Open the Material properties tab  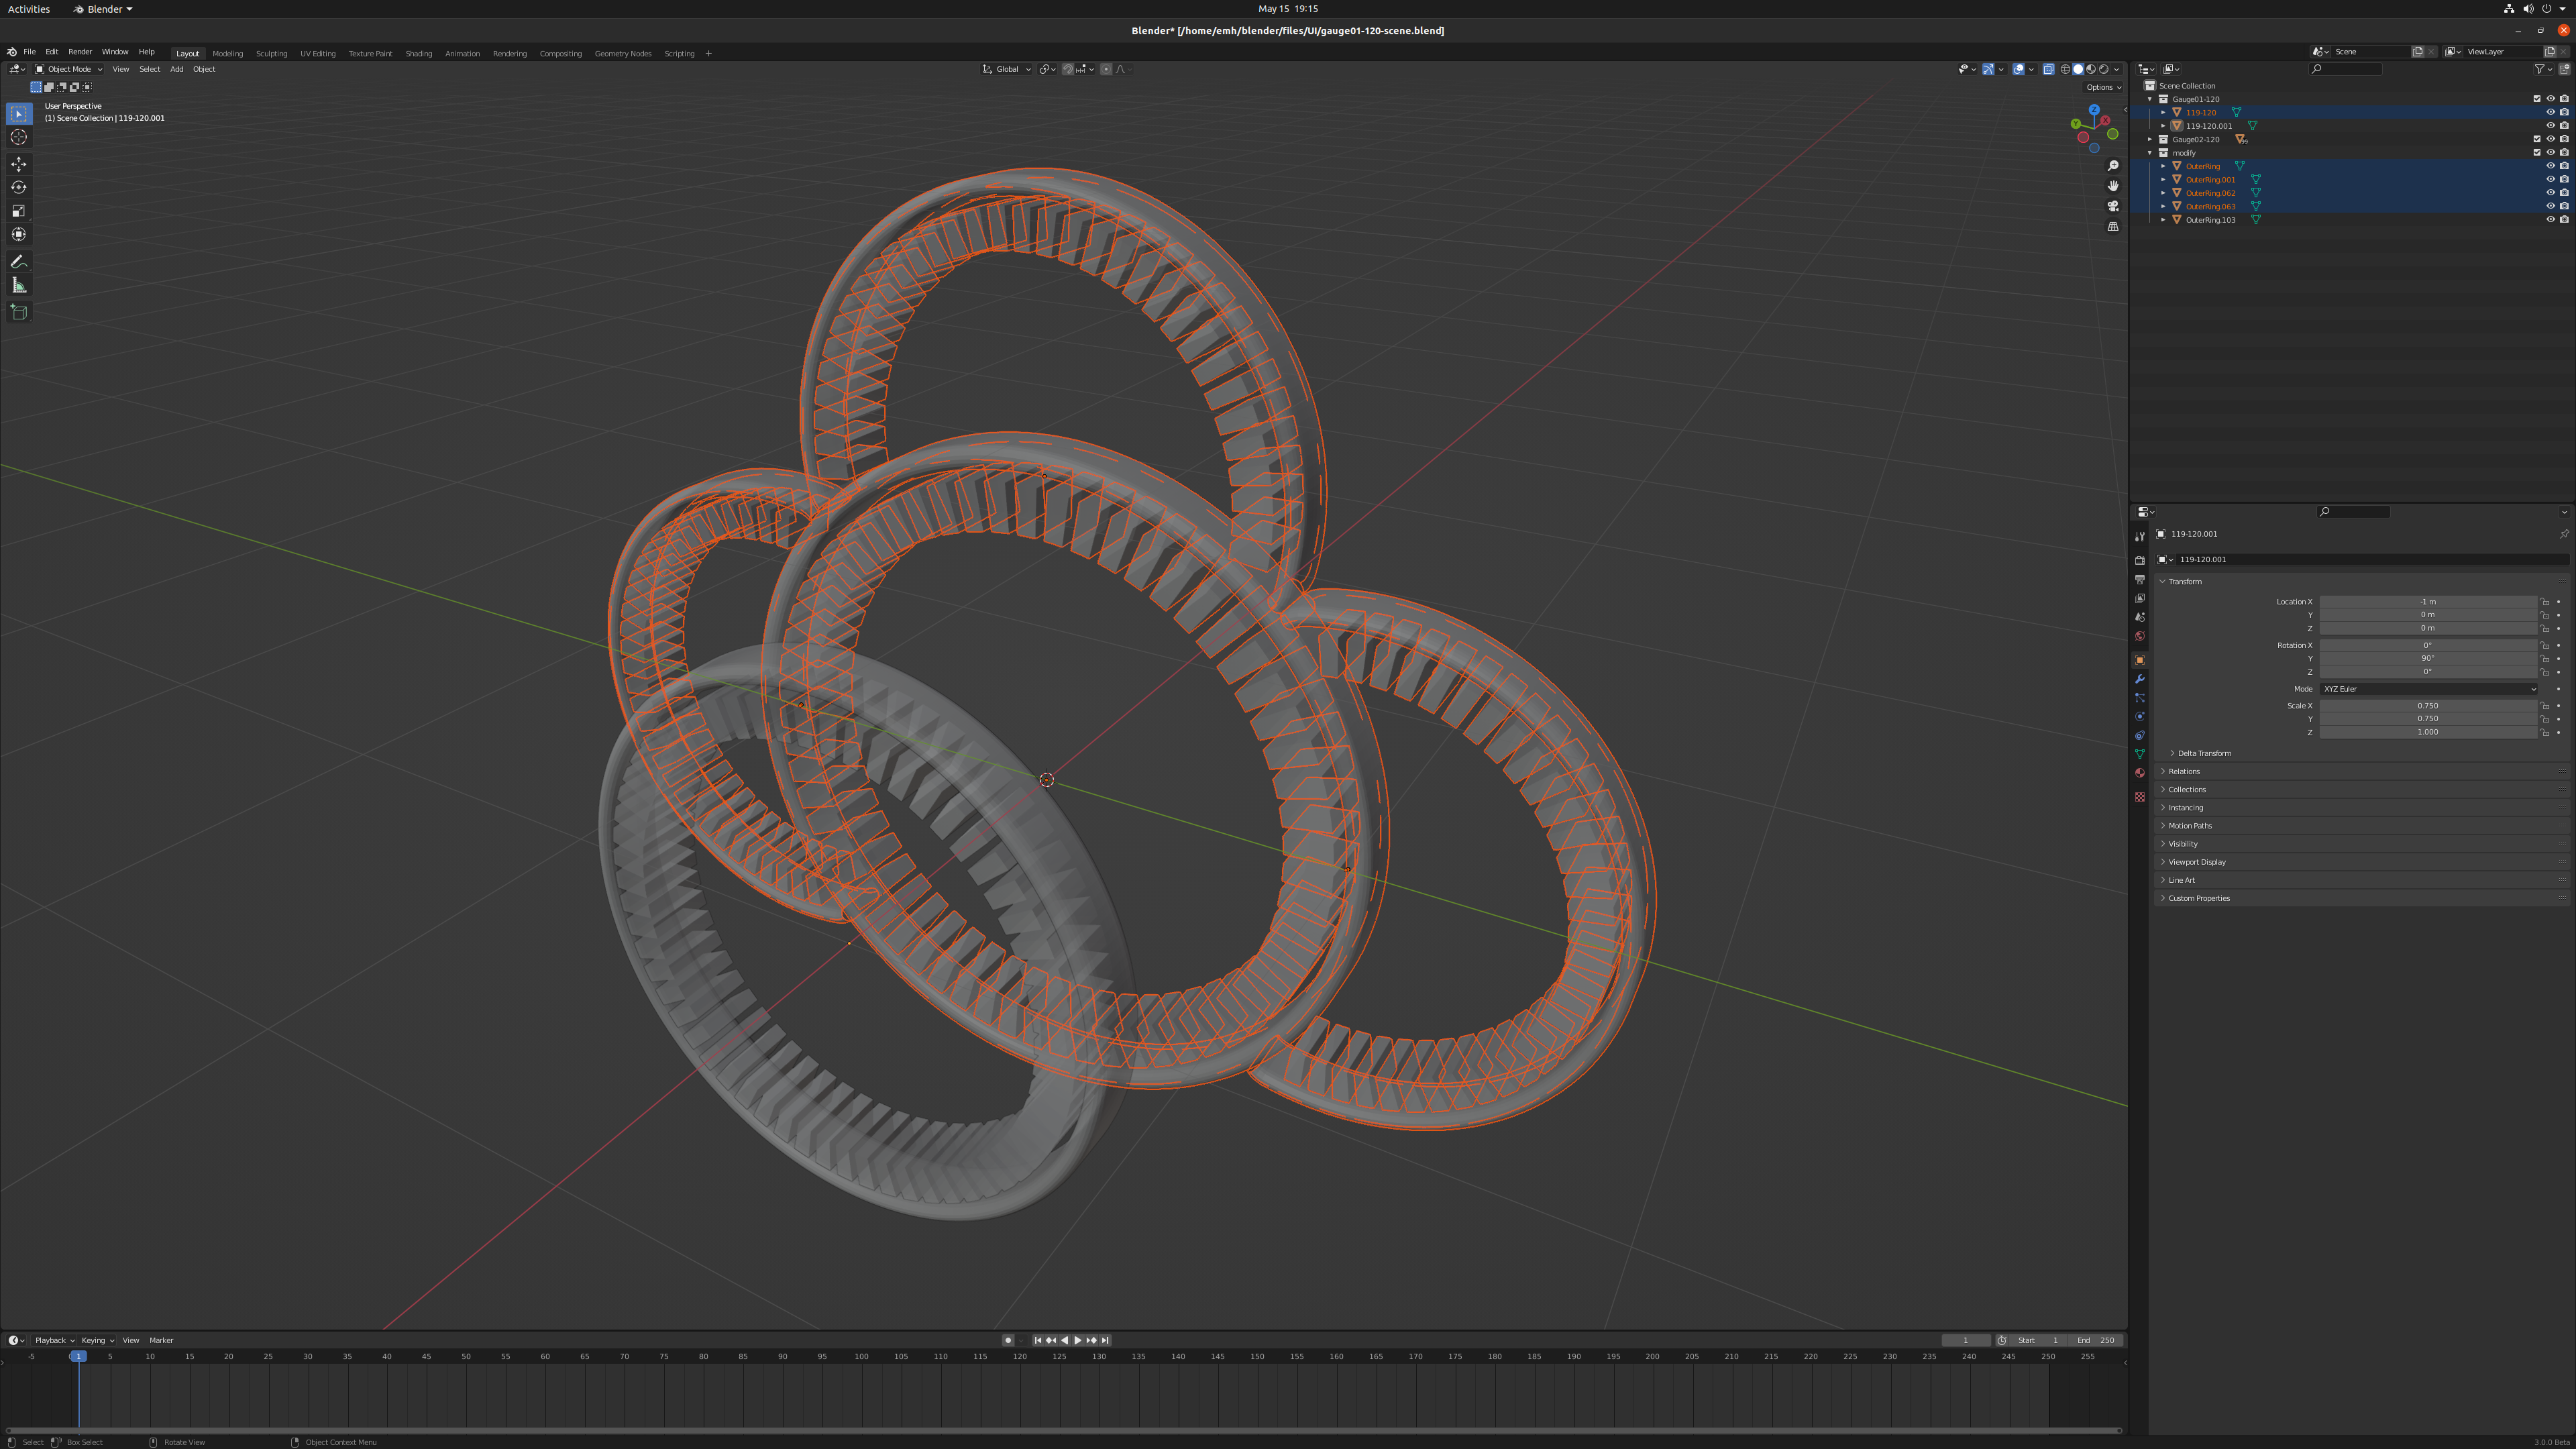(x=2140, y=773)
